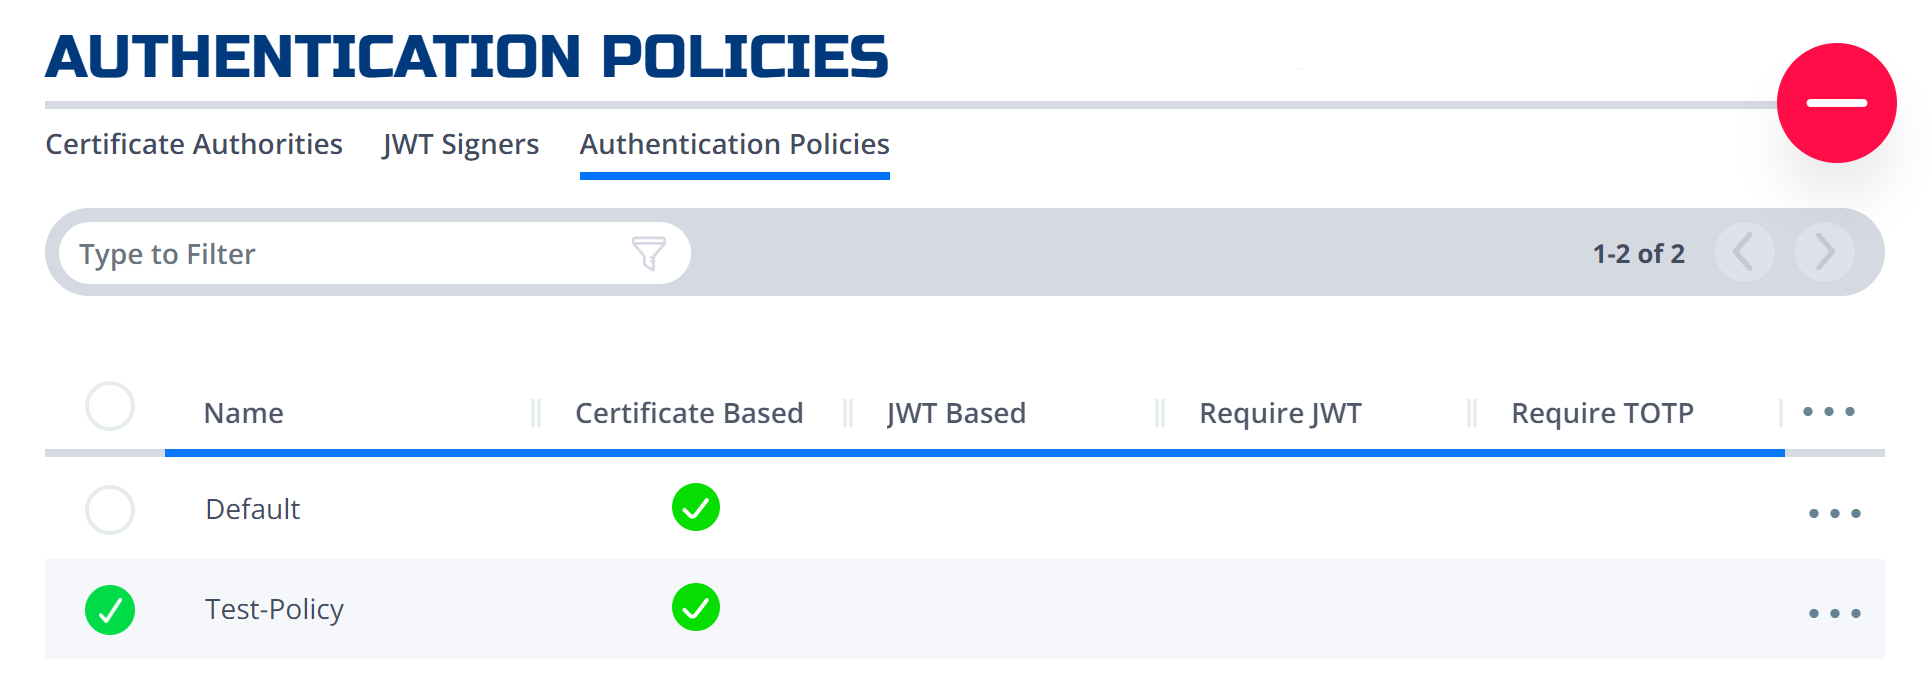1932x690 pixels.
Task: Sort by Name column header
Action: (x=244, y=413)
